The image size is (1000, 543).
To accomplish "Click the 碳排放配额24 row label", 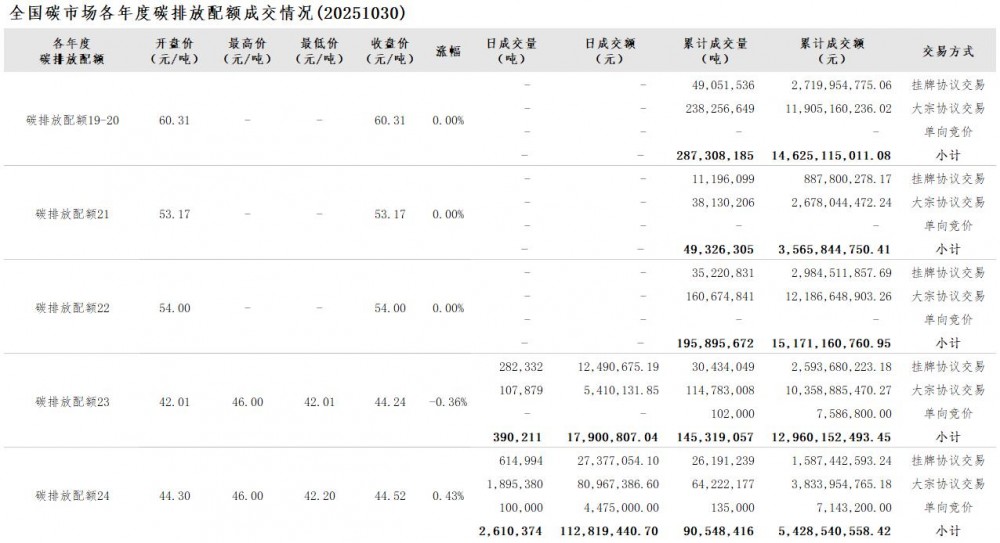I will pos(72,496).
